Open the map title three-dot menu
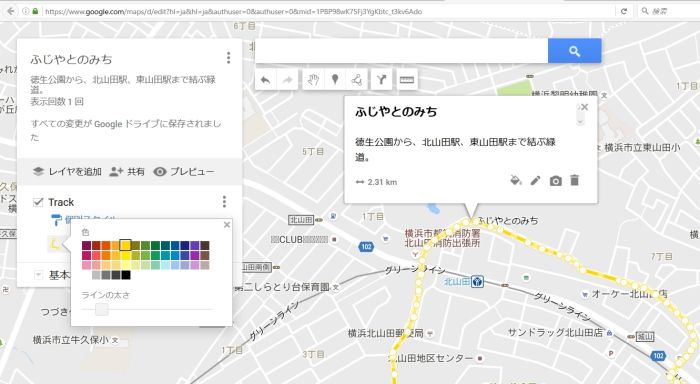Image resolution: width=700 pixels, height=384 pixels. pyautogui.click(x=229, y=58)
